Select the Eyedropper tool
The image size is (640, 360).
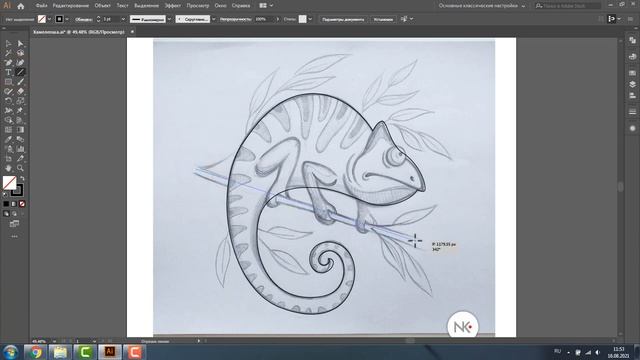(x=8, y=140)
